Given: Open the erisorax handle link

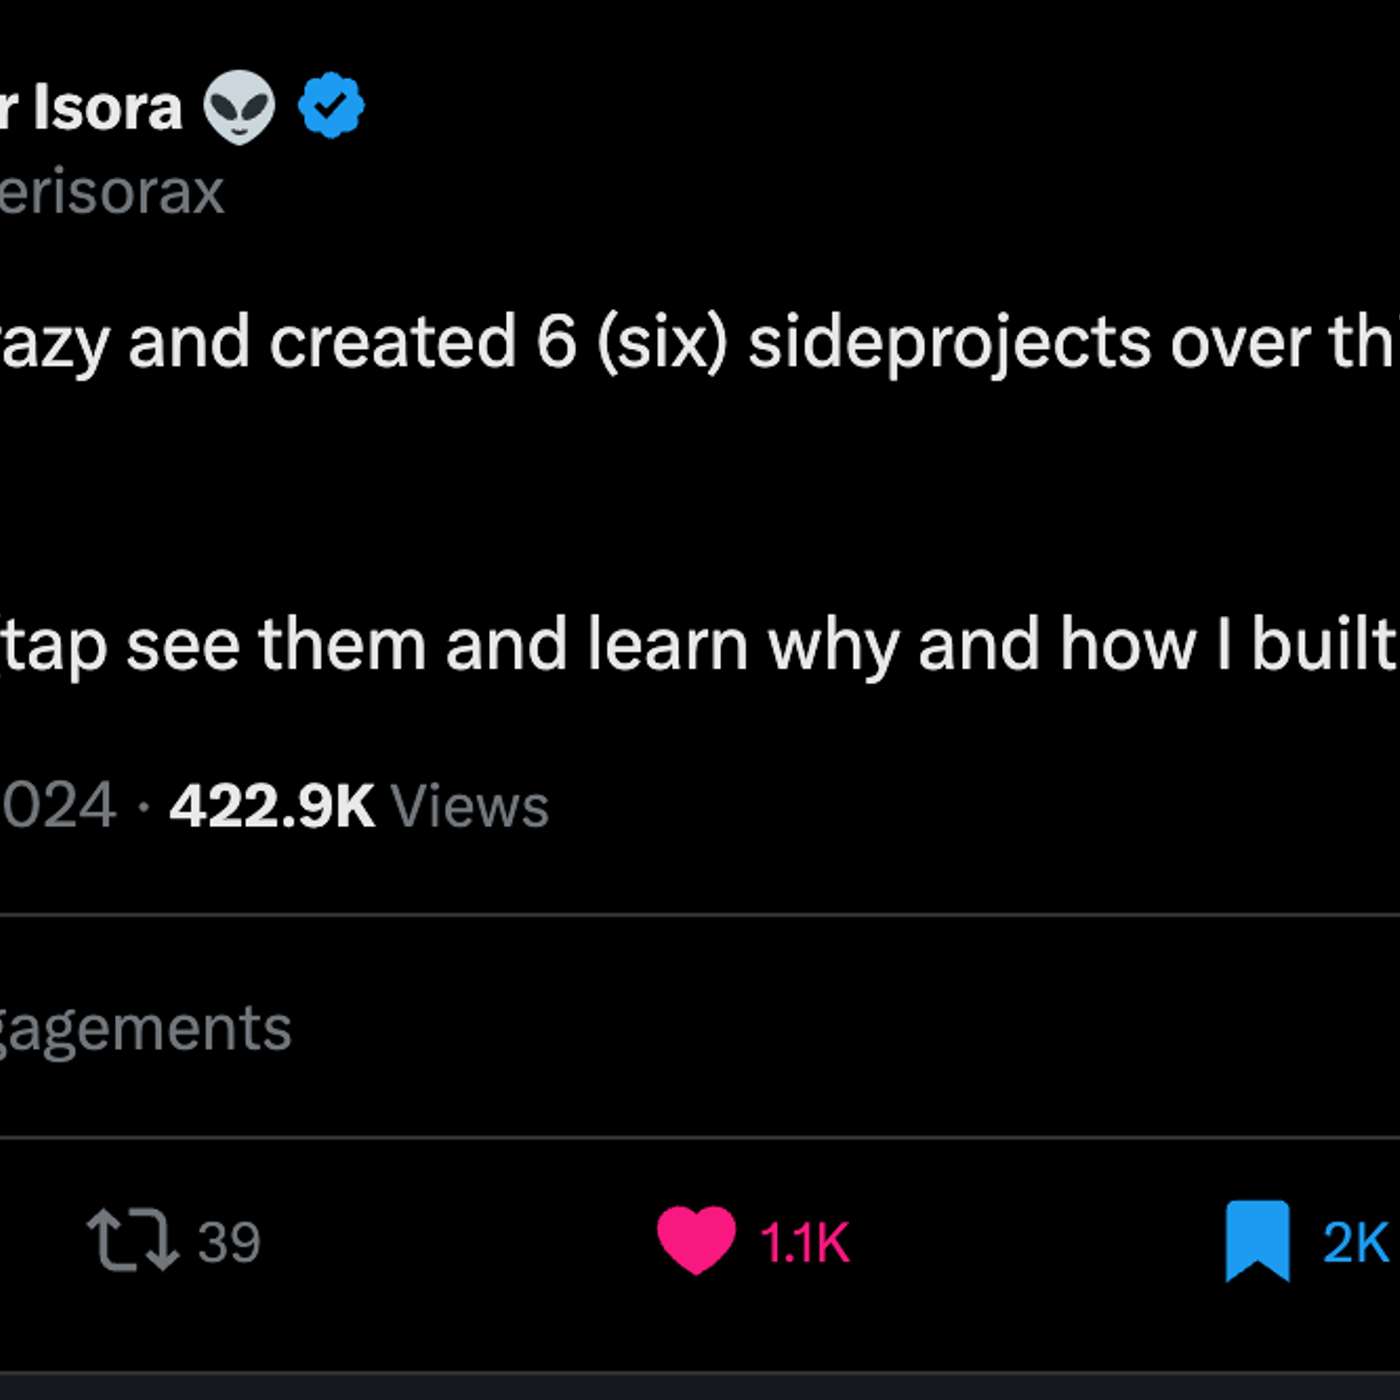Looking at the screenshot, I should (x=112, y=191).
